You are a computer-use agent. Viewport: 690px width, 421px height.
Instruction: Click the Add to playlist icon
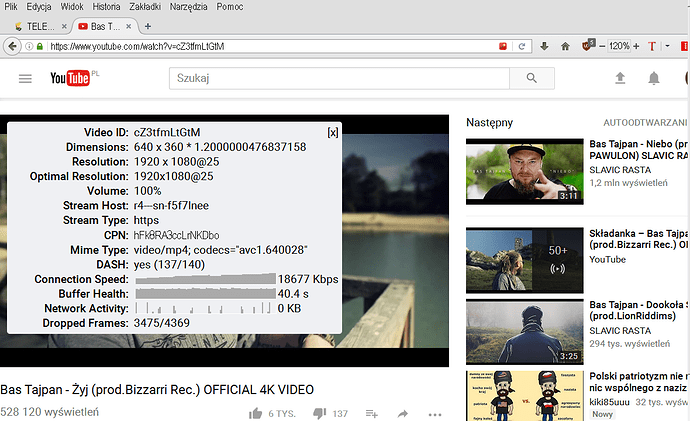[372, 413]
